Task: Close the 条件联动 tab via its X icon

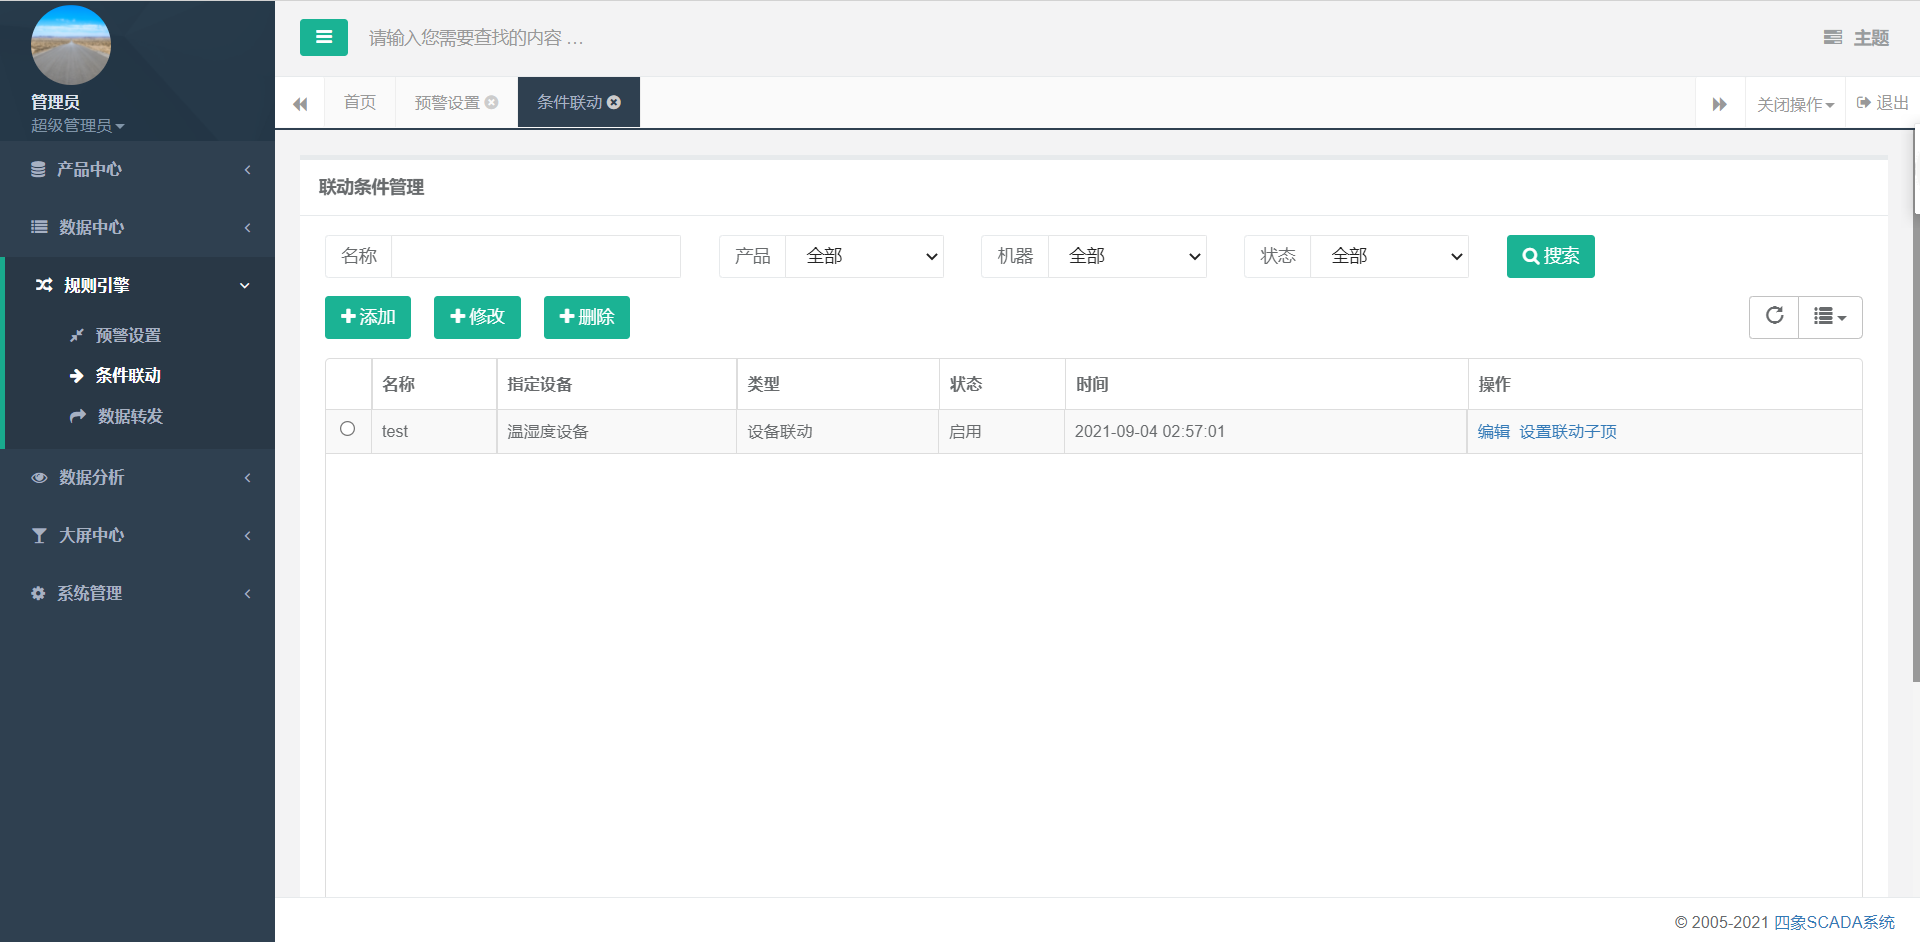Action: (x=614, y=102)
